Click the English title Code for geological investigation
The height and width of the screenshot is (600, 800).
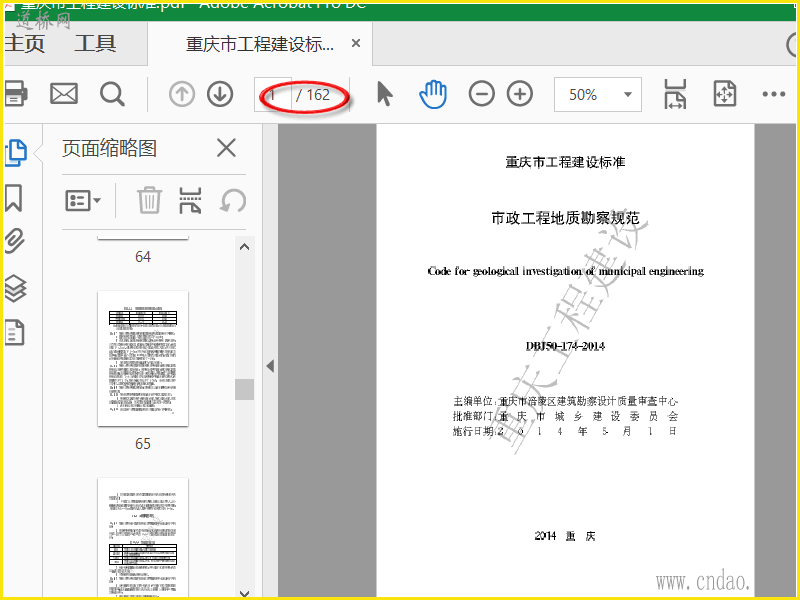565,271
